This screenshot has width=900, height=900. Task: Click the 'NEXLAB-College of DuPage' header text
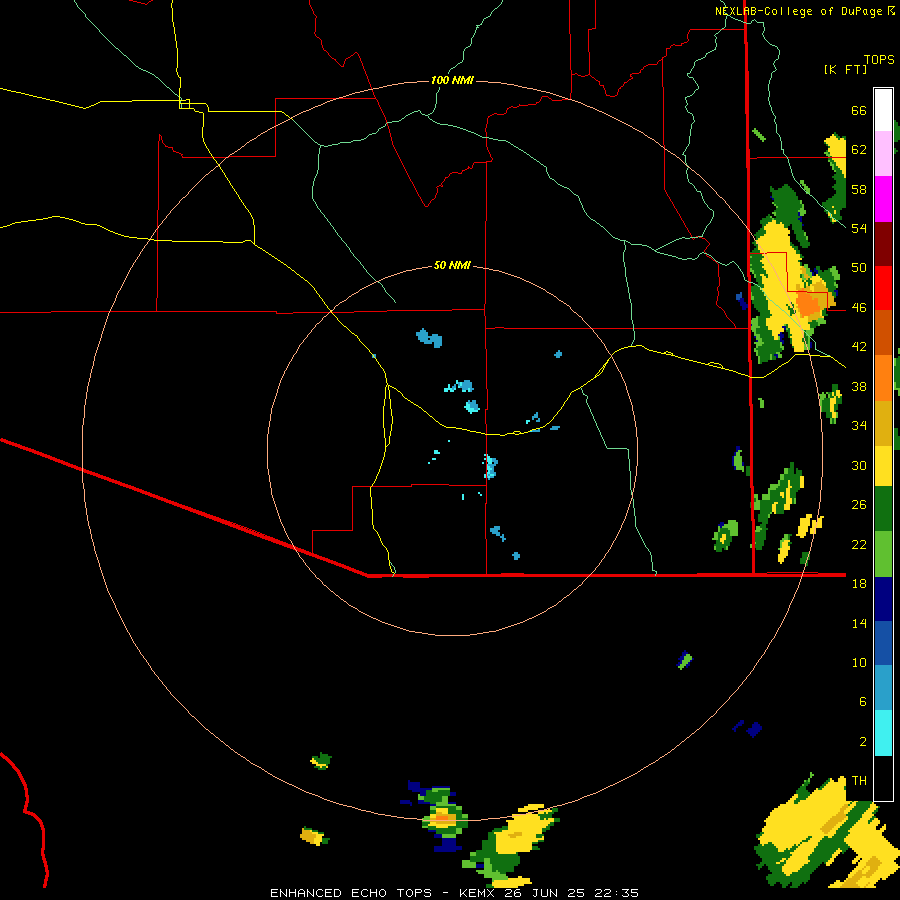[800, 11]
